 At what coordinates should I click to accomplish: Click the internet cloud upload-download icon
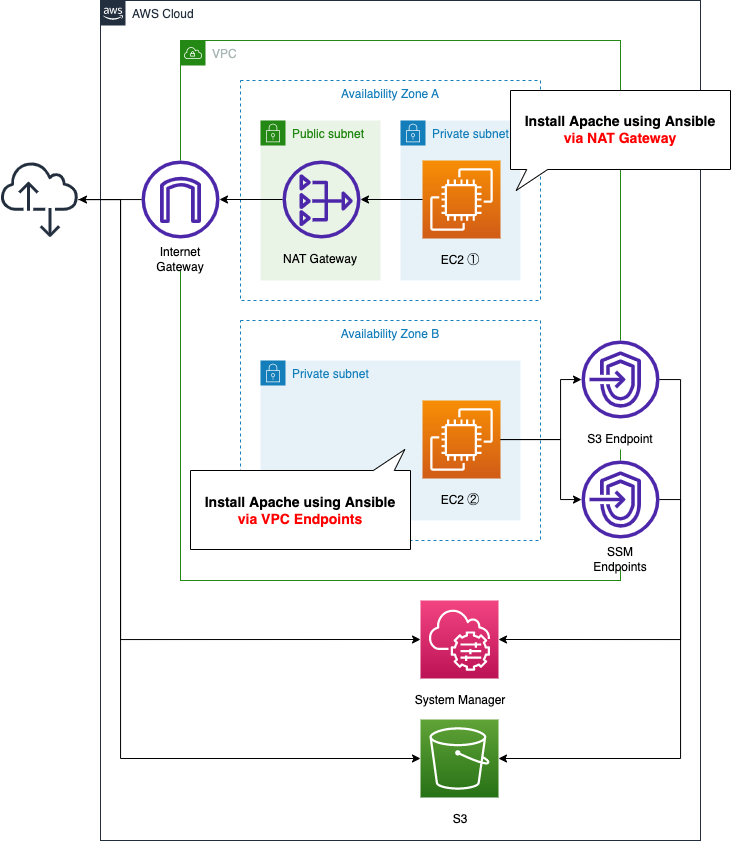point(40,199)
